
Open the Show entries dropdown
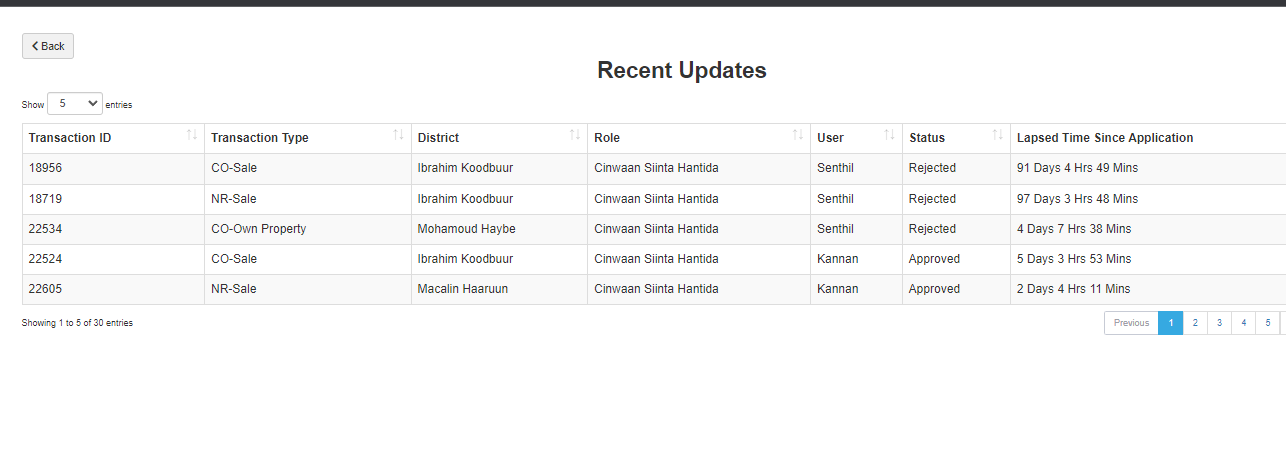[75, 103]
